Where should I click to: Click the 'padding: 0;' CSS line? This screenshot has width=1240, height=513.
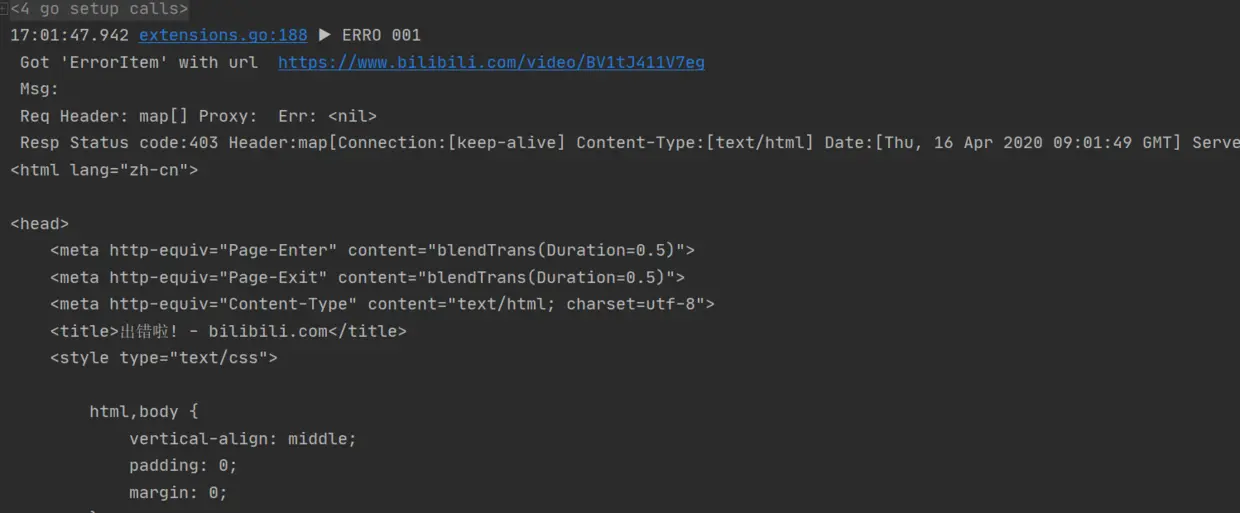click(x=183, y=465)
